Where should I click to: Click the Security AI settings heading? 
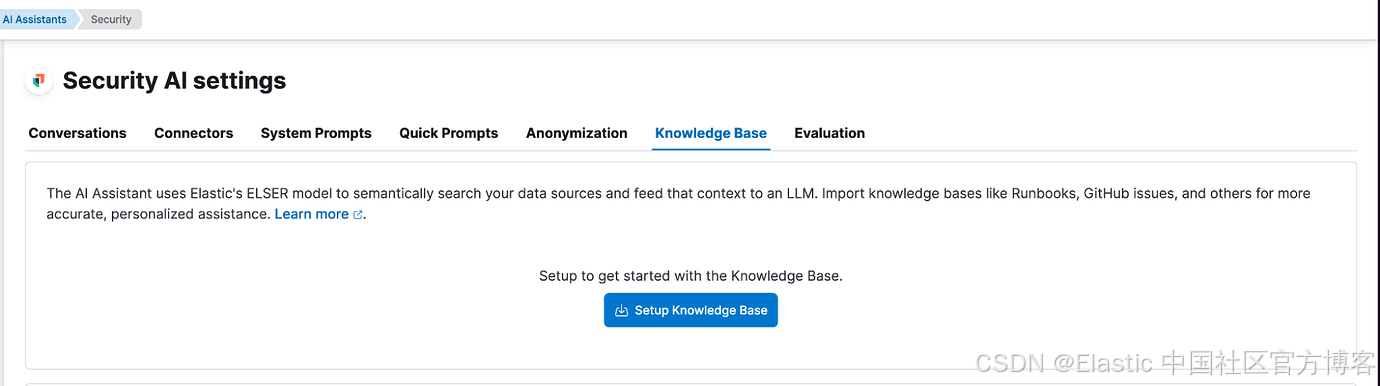coord(174,81)
